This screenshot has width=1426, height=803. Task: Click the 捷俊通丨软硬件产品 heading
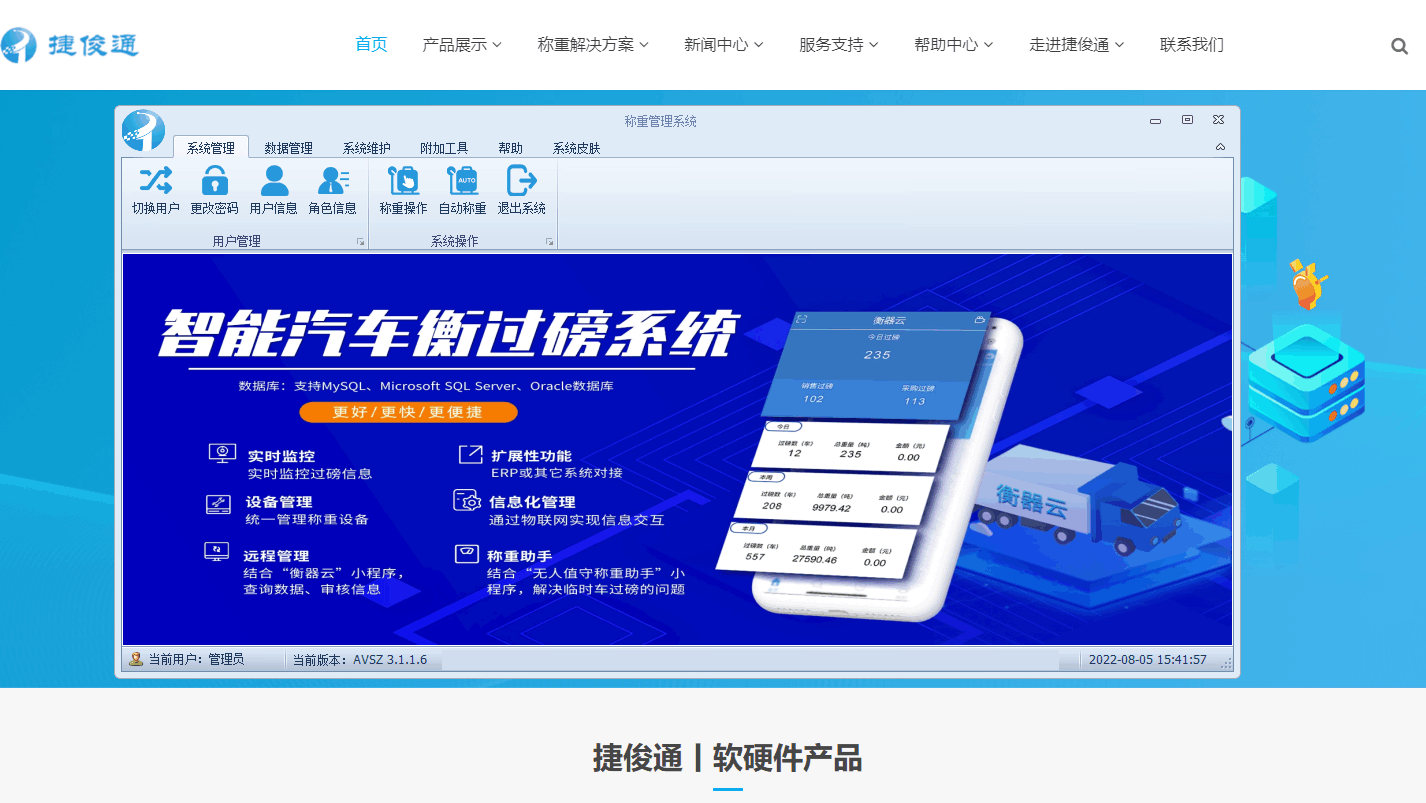[727, 758]
